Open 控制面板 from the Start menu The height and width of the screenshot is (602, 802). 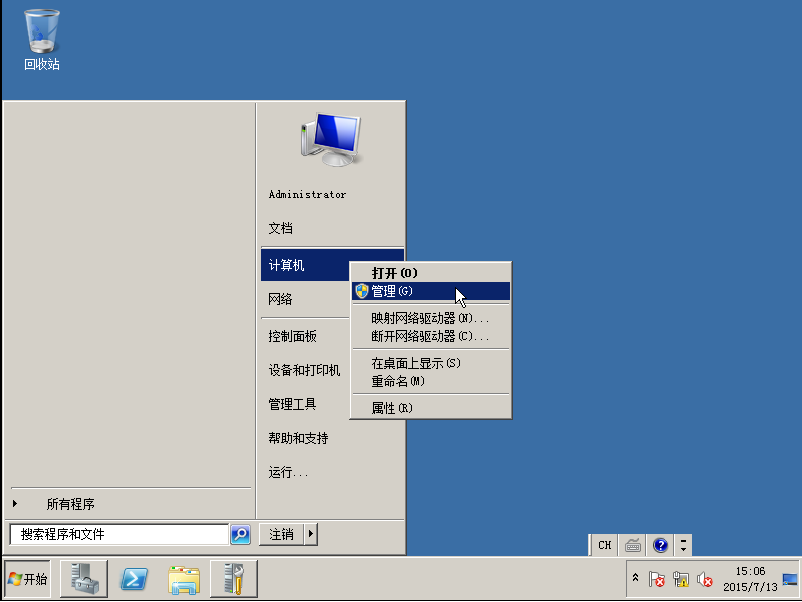[x=293, y=336]
